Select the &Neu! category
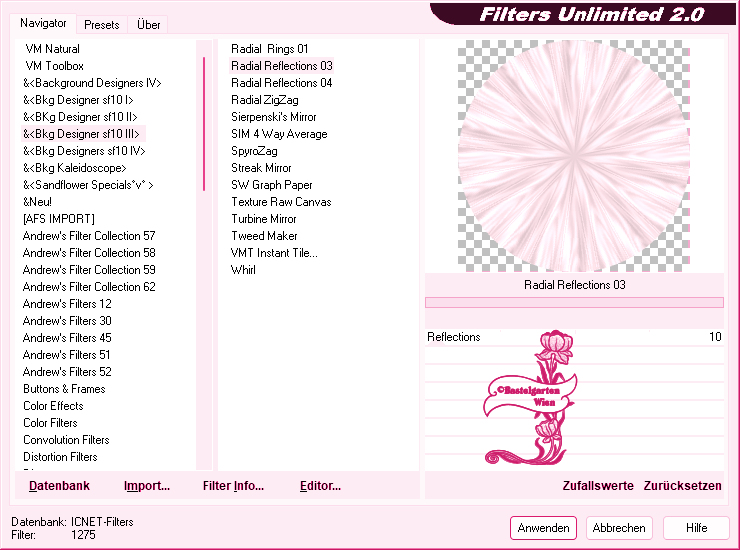740x550 pixels. tap(37, 202)
